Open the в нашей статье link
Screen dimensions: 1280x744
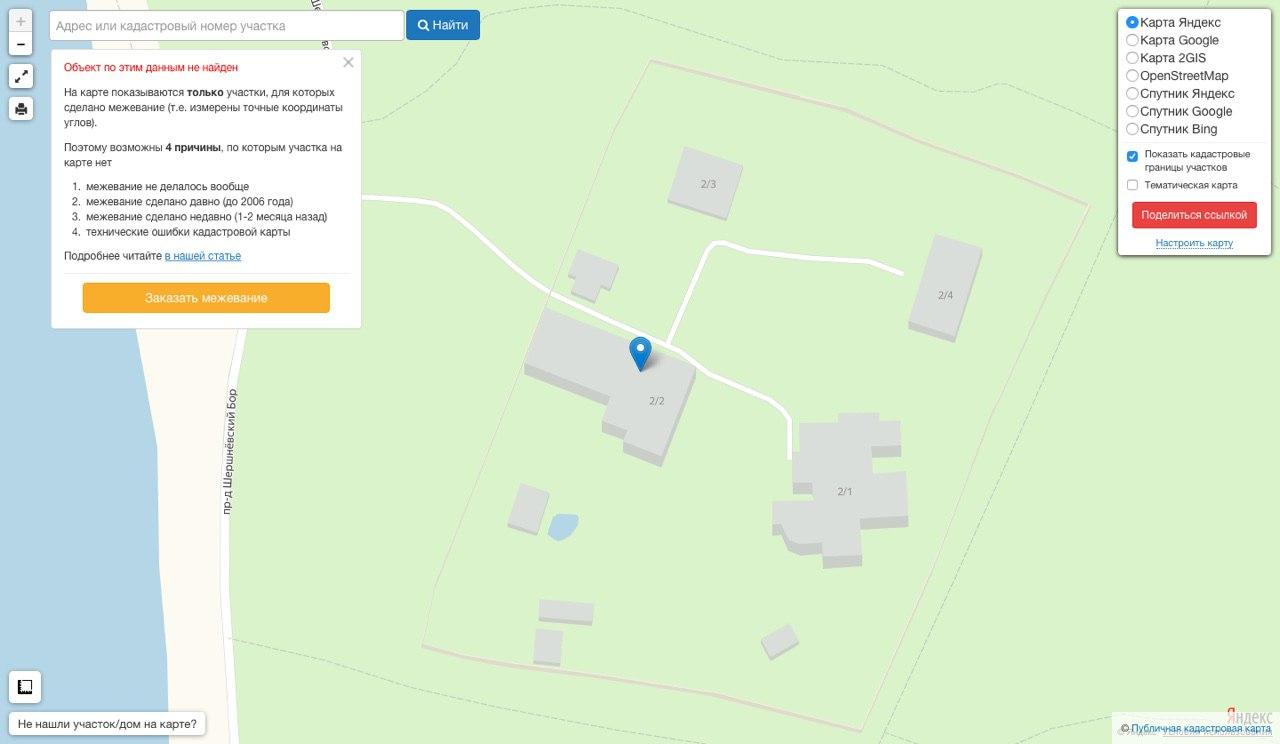tap(203, 256)
